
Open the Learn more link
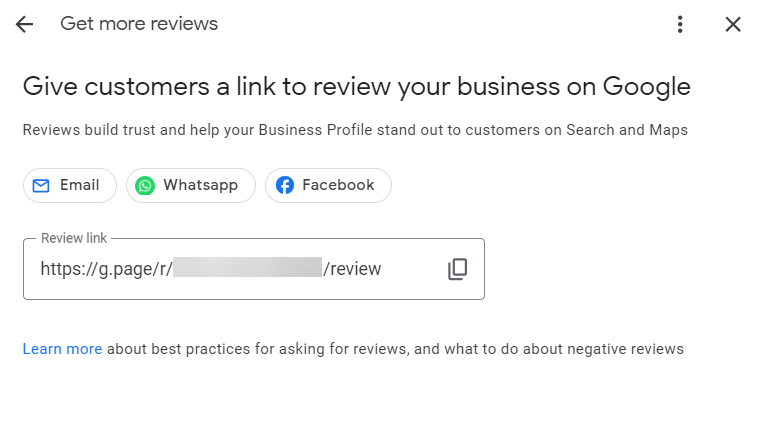coord(62,349)
